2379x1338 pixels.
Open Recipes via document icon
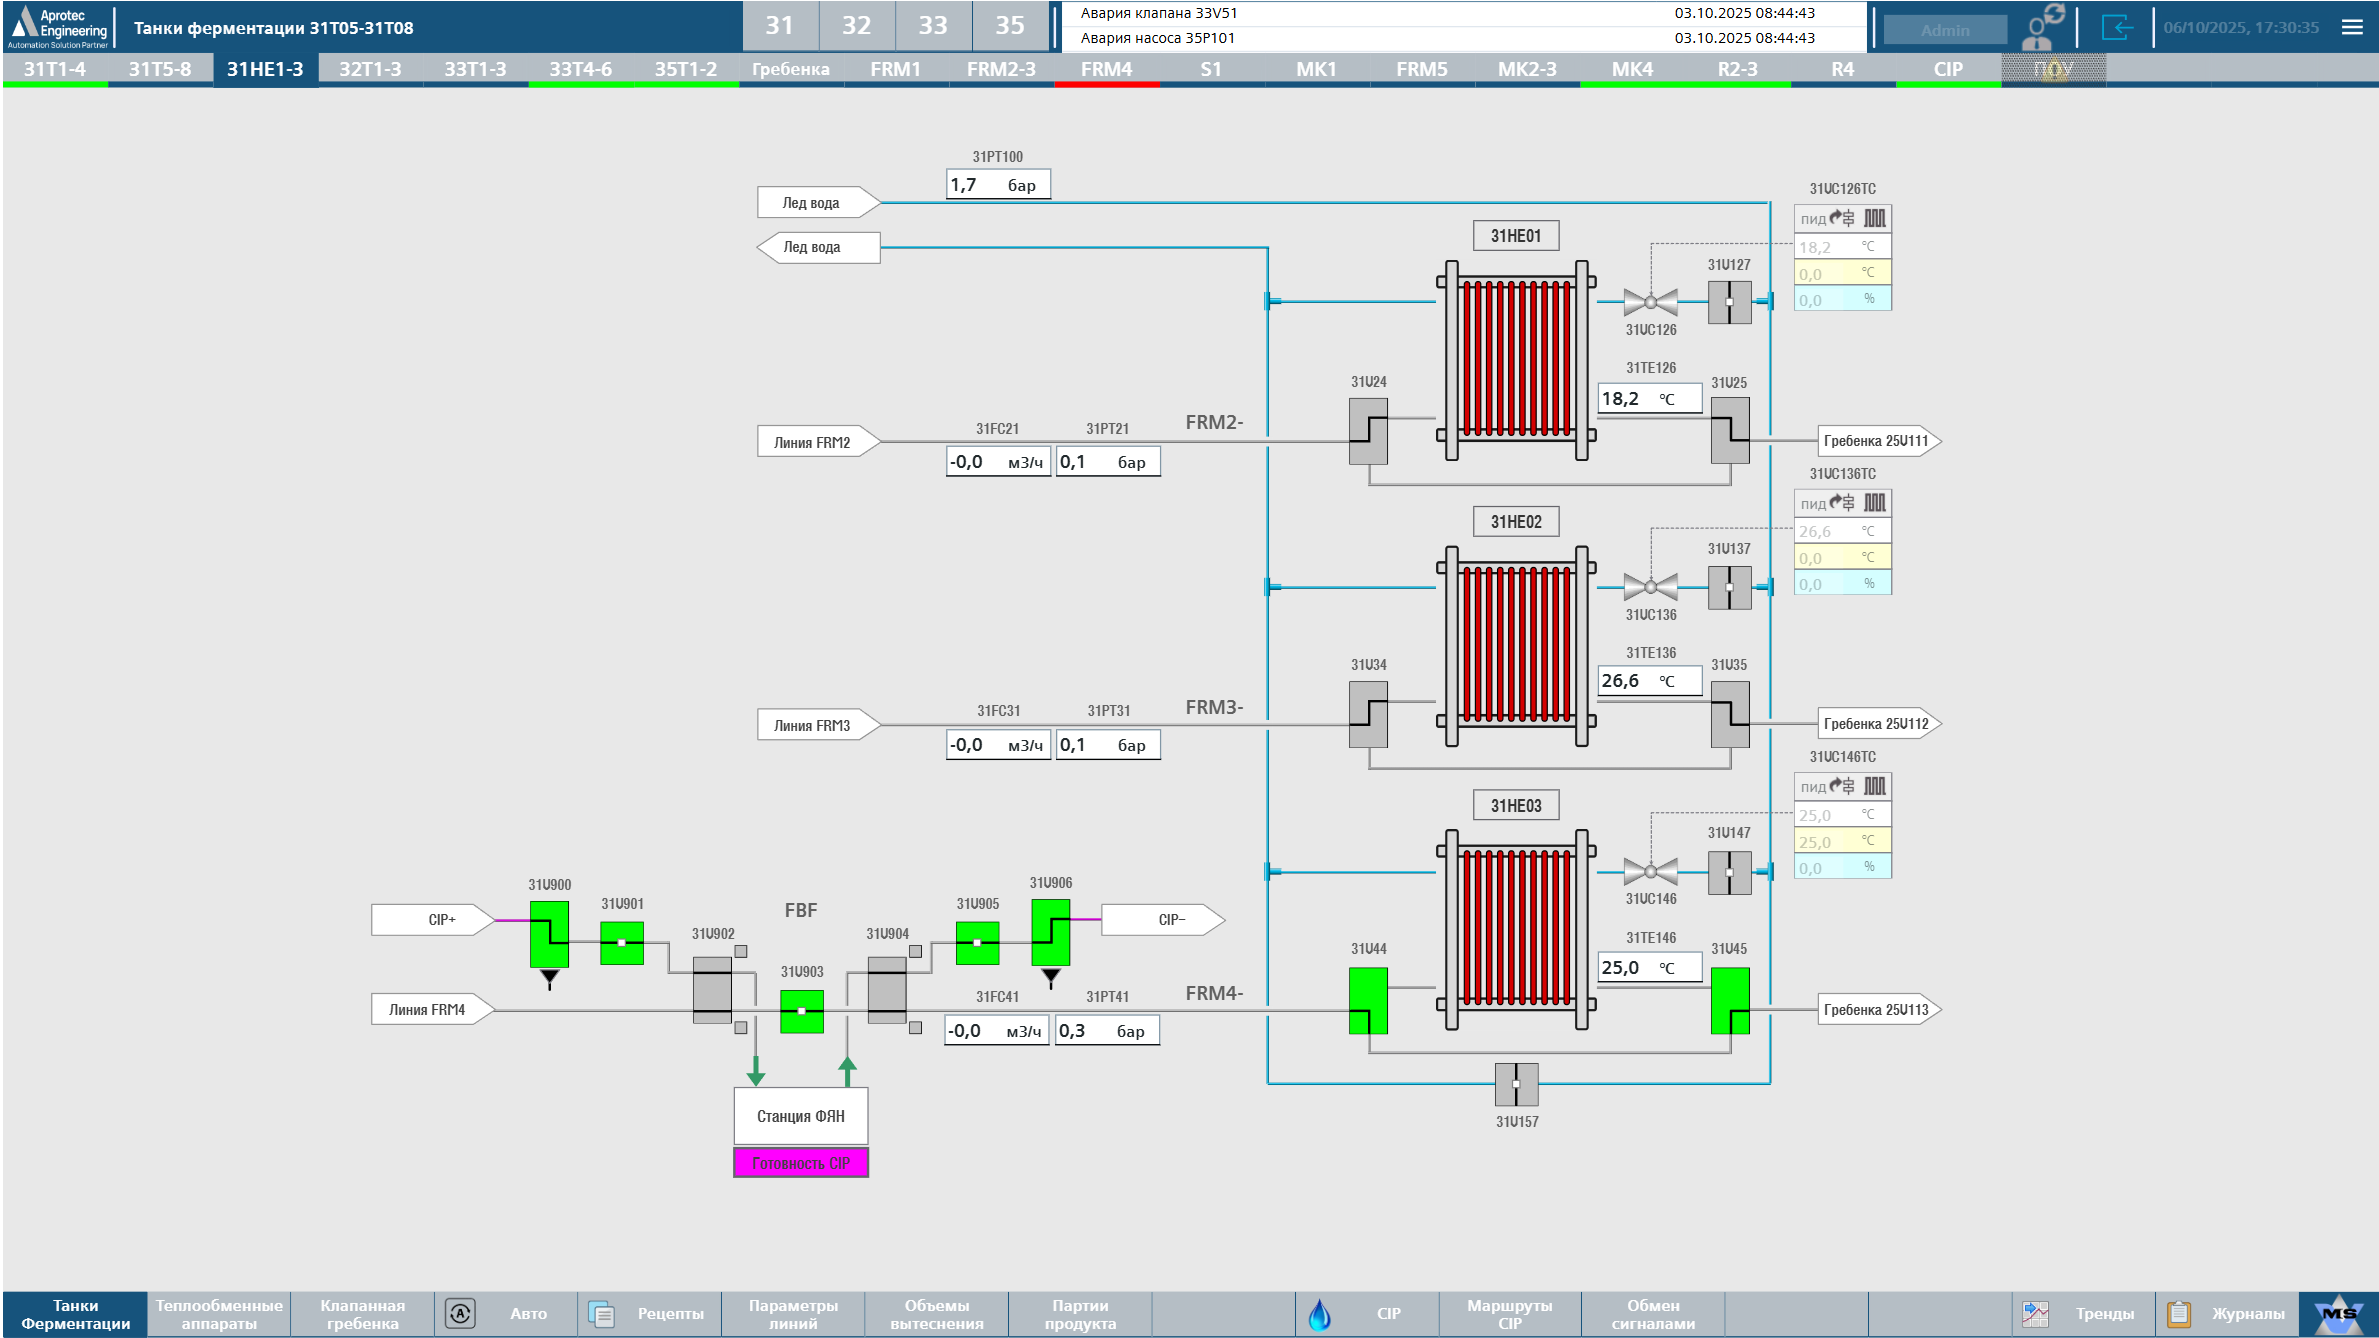click(x=602, y=1313)
